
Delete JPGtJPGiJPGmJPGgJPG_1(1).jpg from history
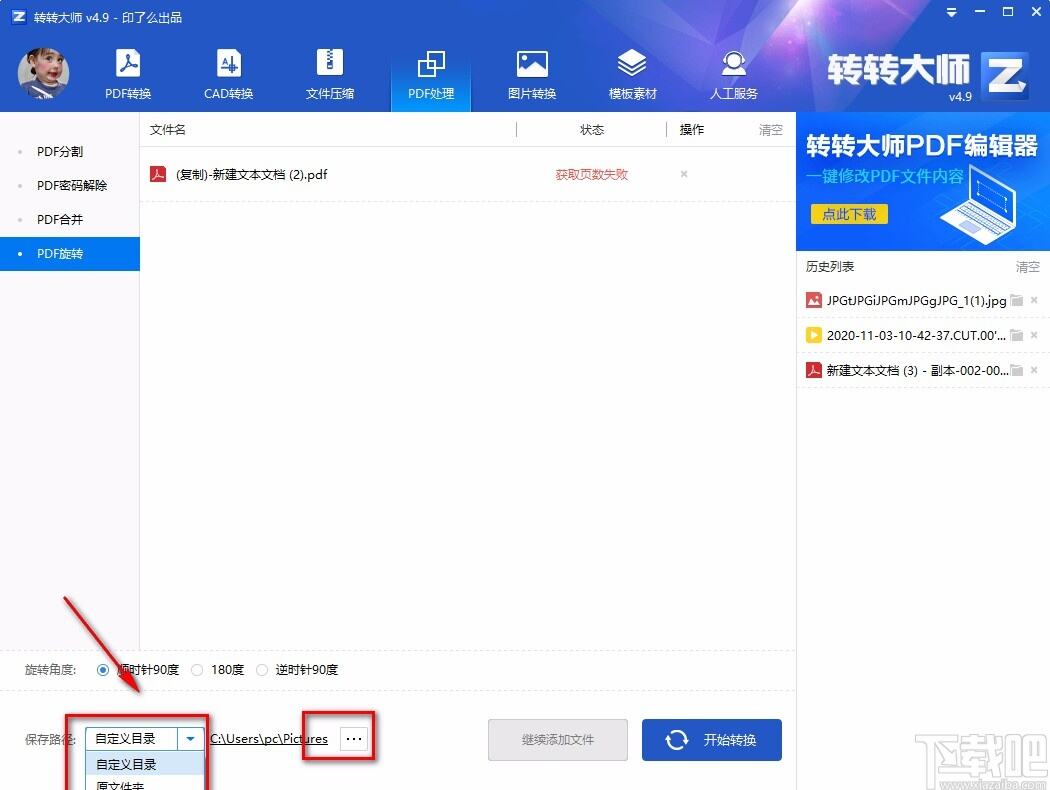point(1034,300)
